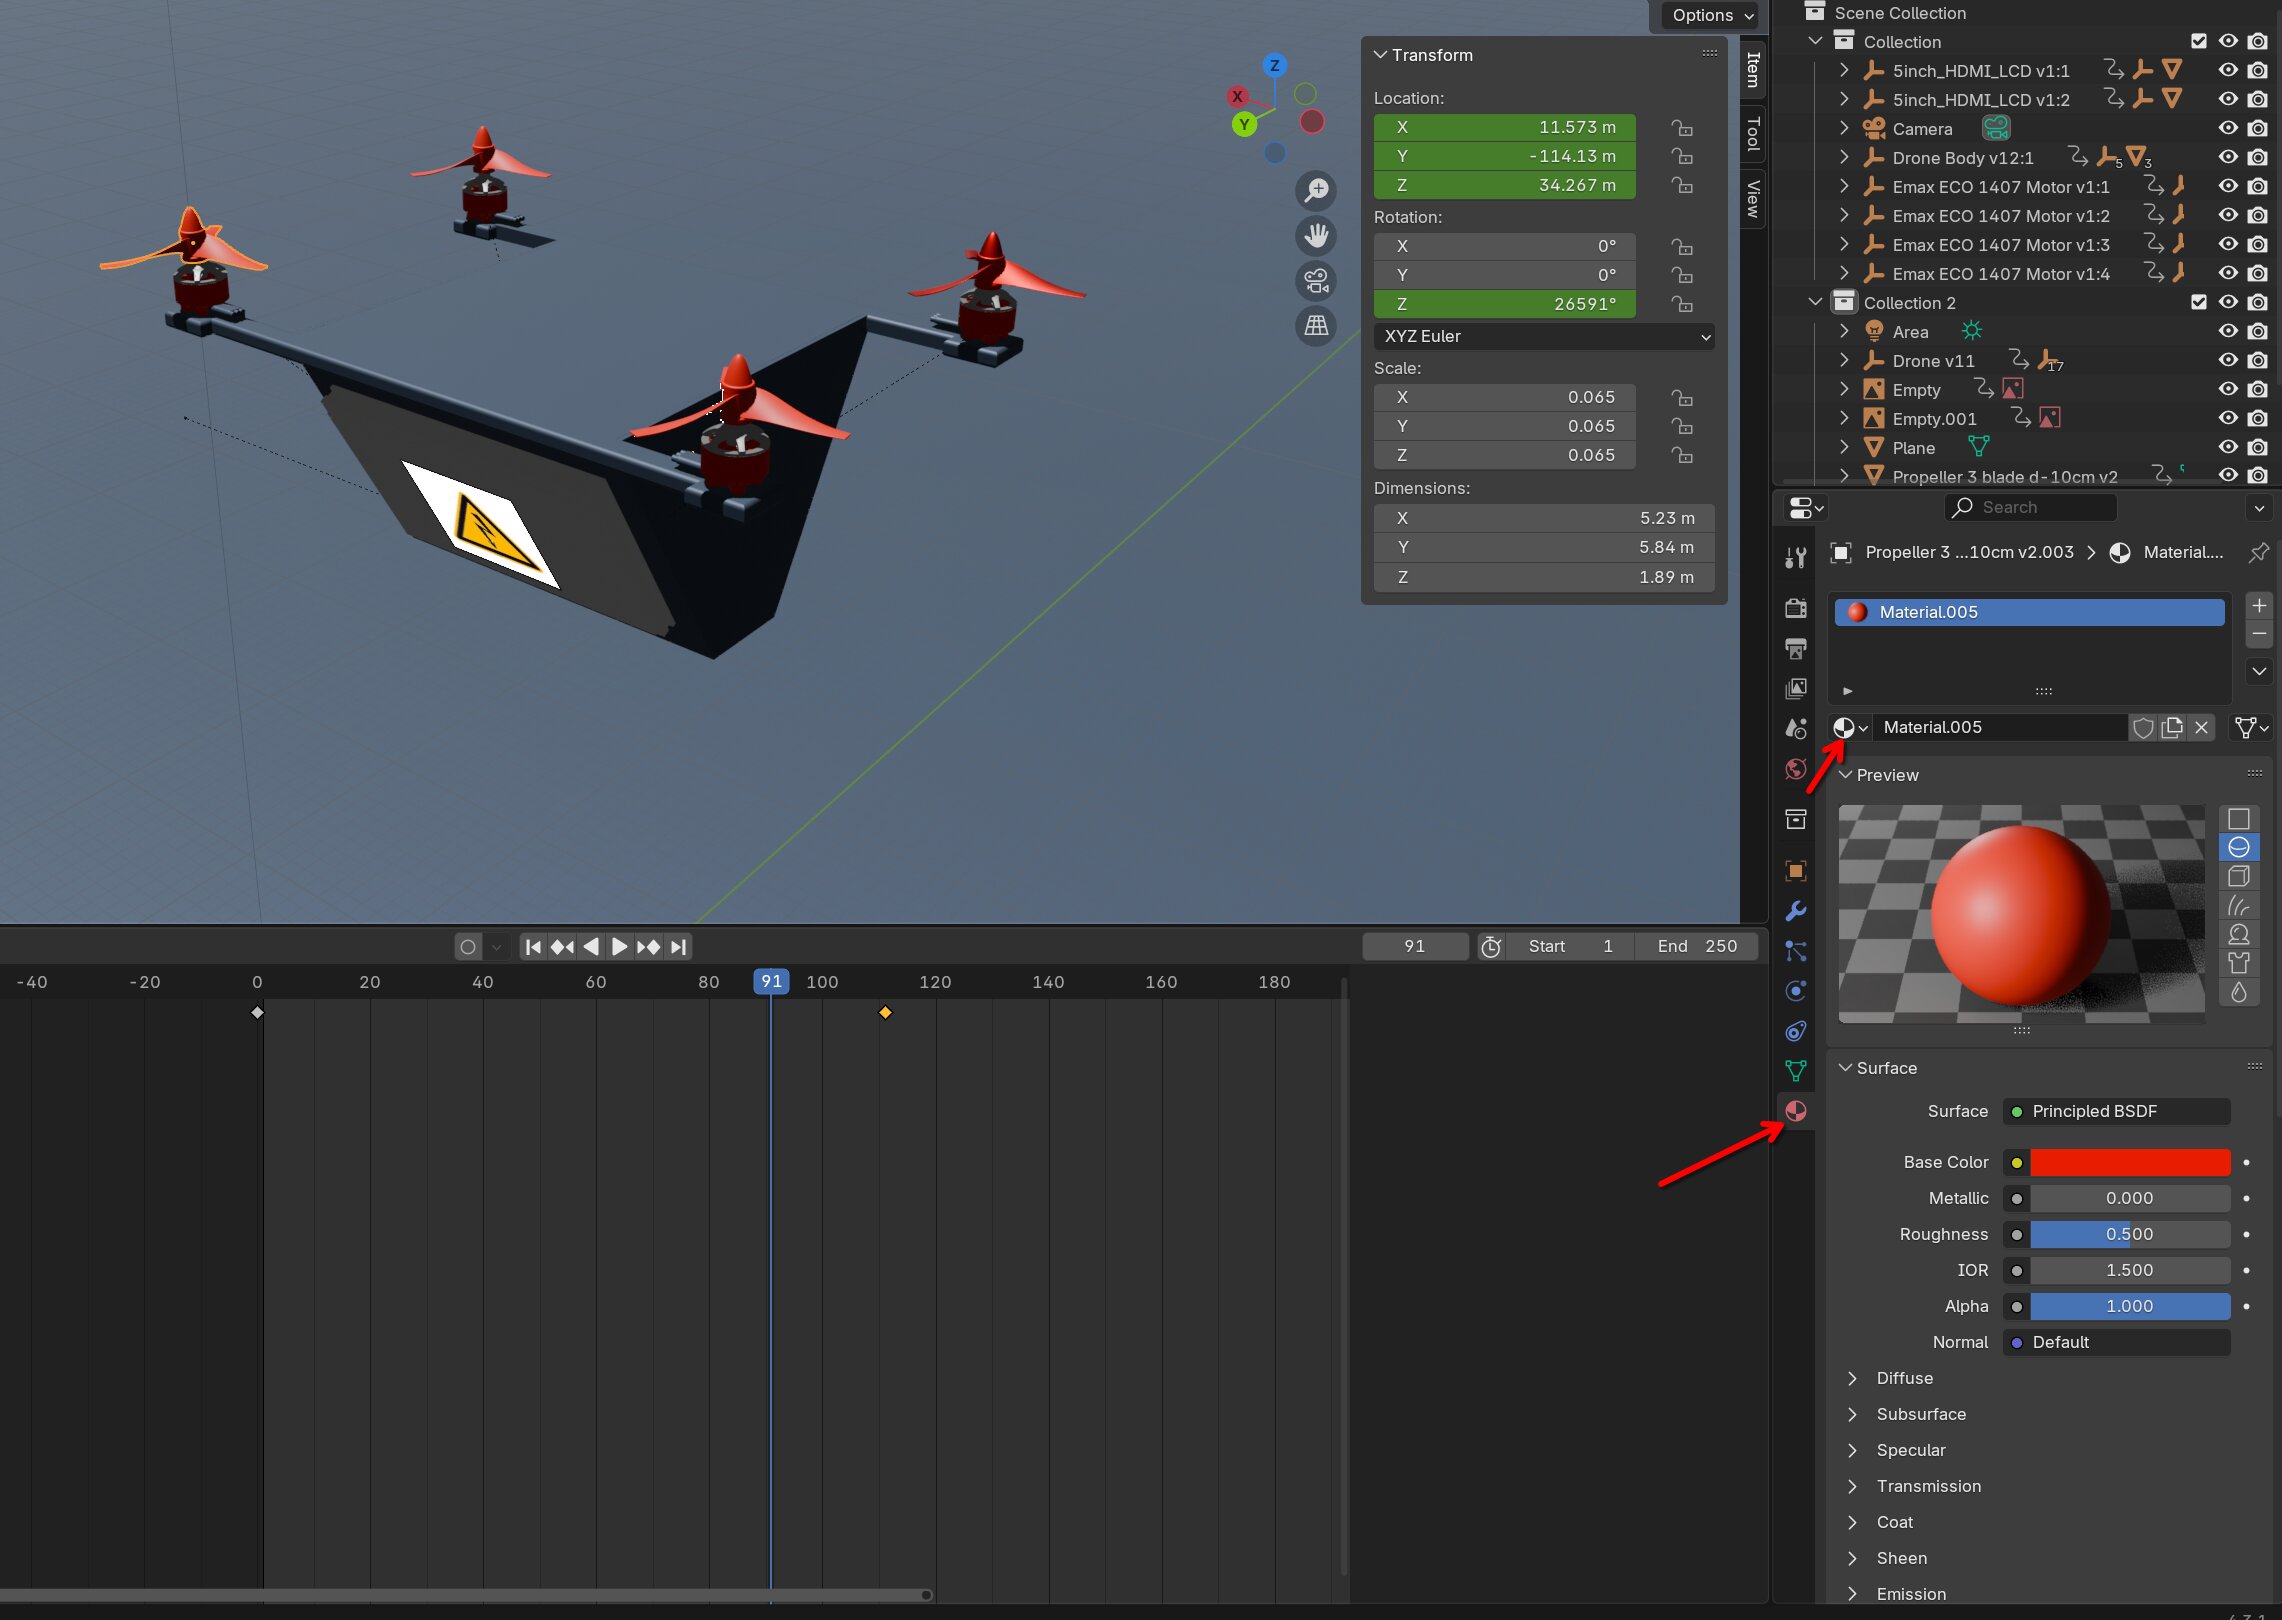Toggle eye for Drone Body v12:1

point(2228,157)
